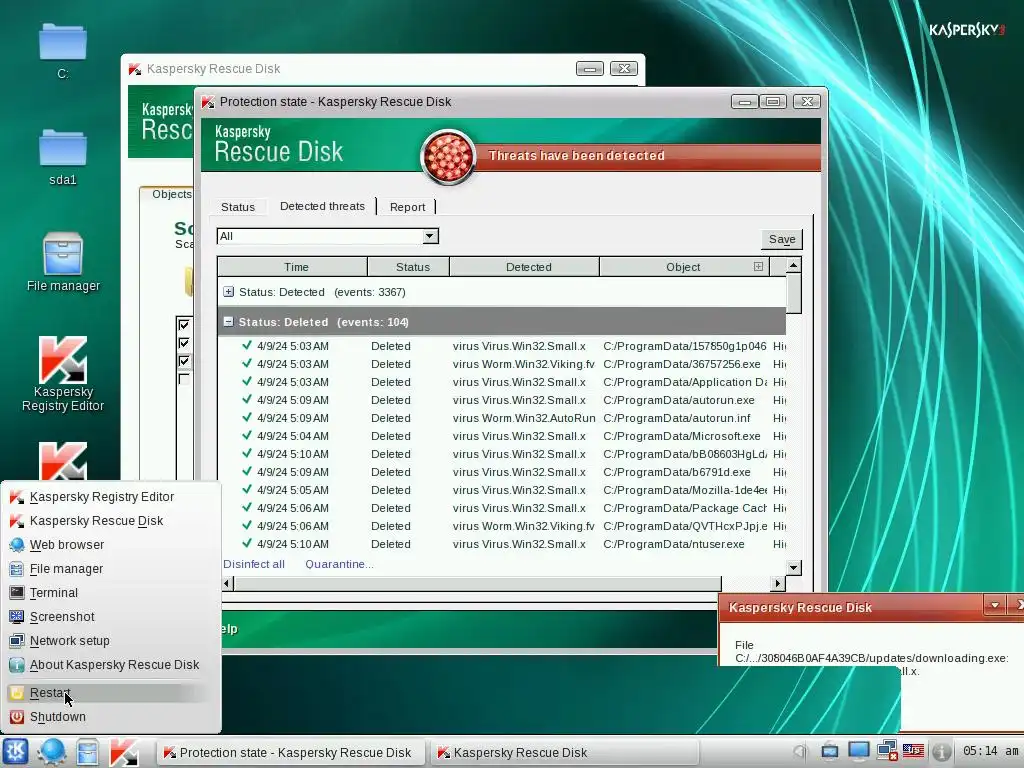Viewport: 1024px width, 768px height.
Task: Click the monitor display tray icon
Action: [858, 751]
